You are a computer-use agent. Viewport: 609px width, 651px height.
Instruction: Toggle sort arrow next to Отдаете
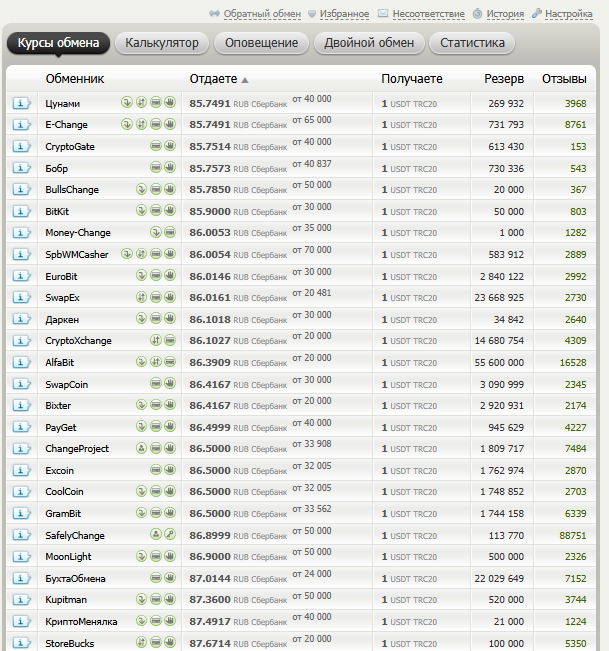pos(245,80)
